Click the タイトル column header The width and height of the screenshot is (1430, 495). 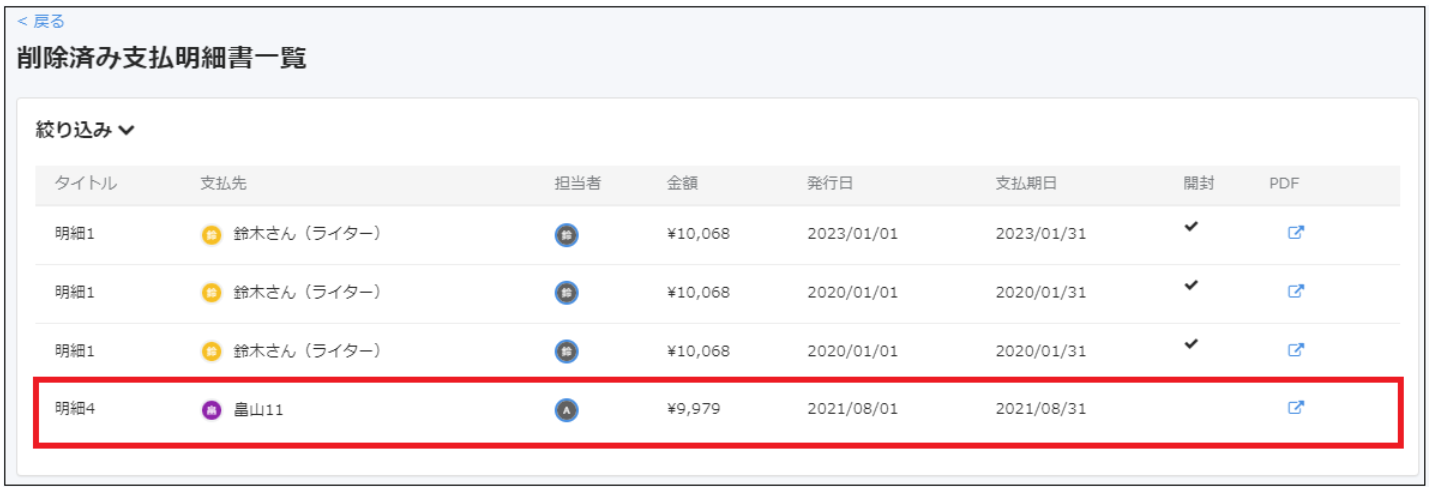tap(86, 184)
